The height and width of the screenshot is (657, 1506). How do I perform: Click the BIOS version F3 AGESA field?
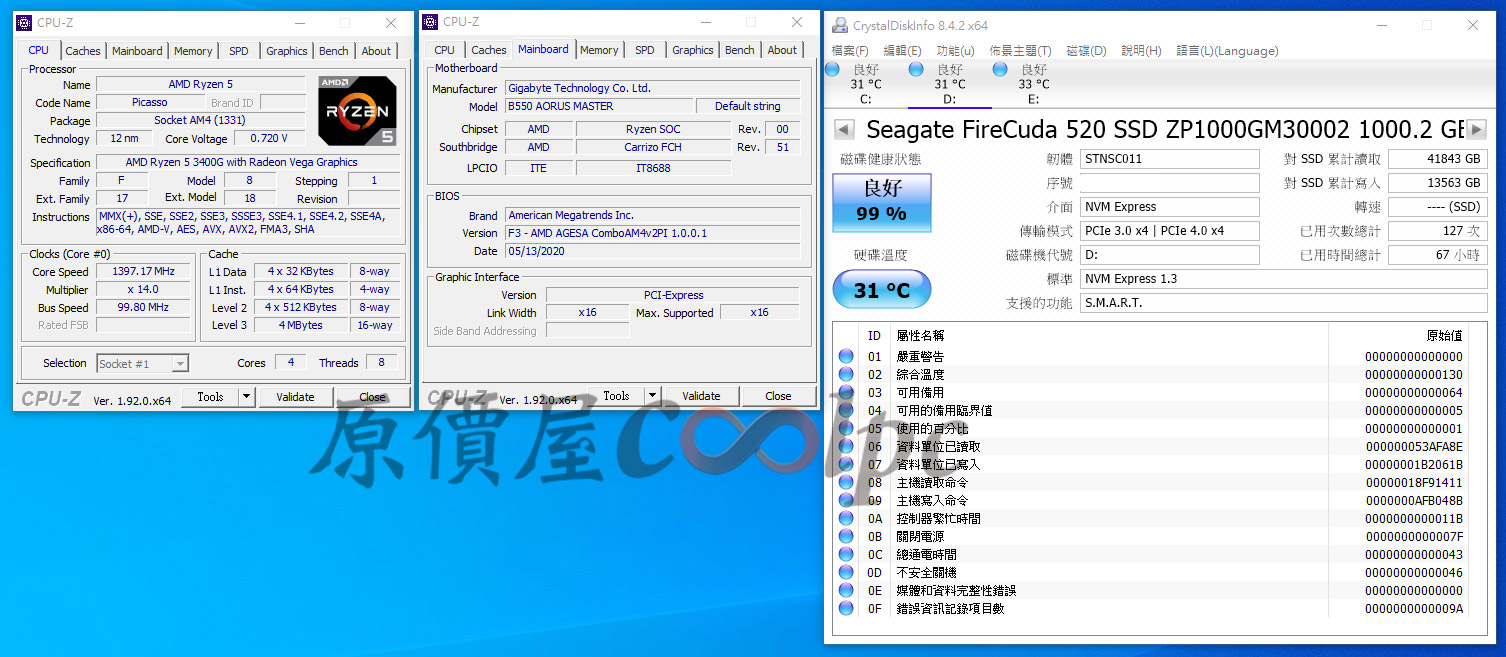tap(653, 233)
